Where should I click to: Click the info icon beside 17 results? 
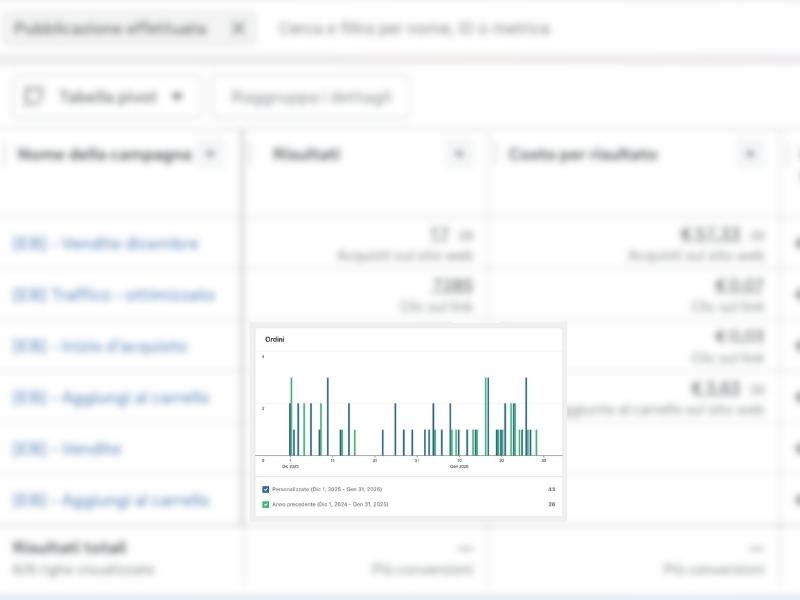point(465,236)
